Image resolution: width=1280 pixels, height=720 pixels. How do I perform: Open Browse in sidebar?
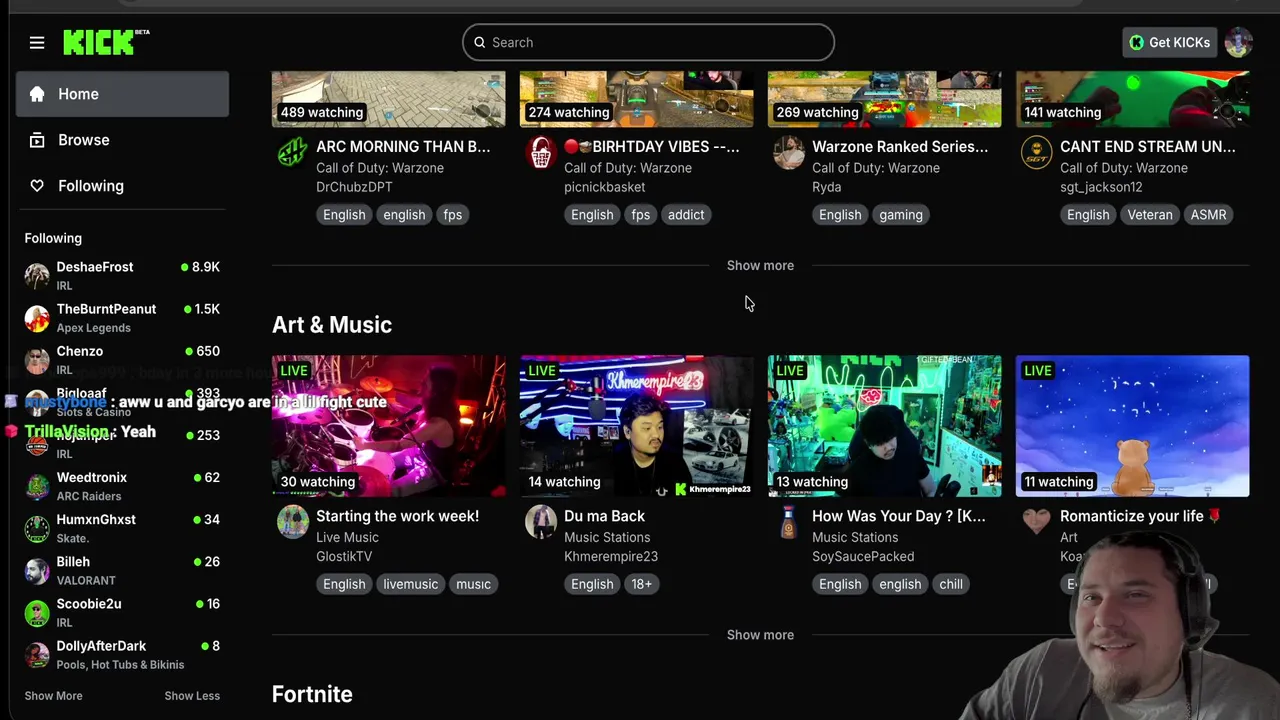click(122, 140)
